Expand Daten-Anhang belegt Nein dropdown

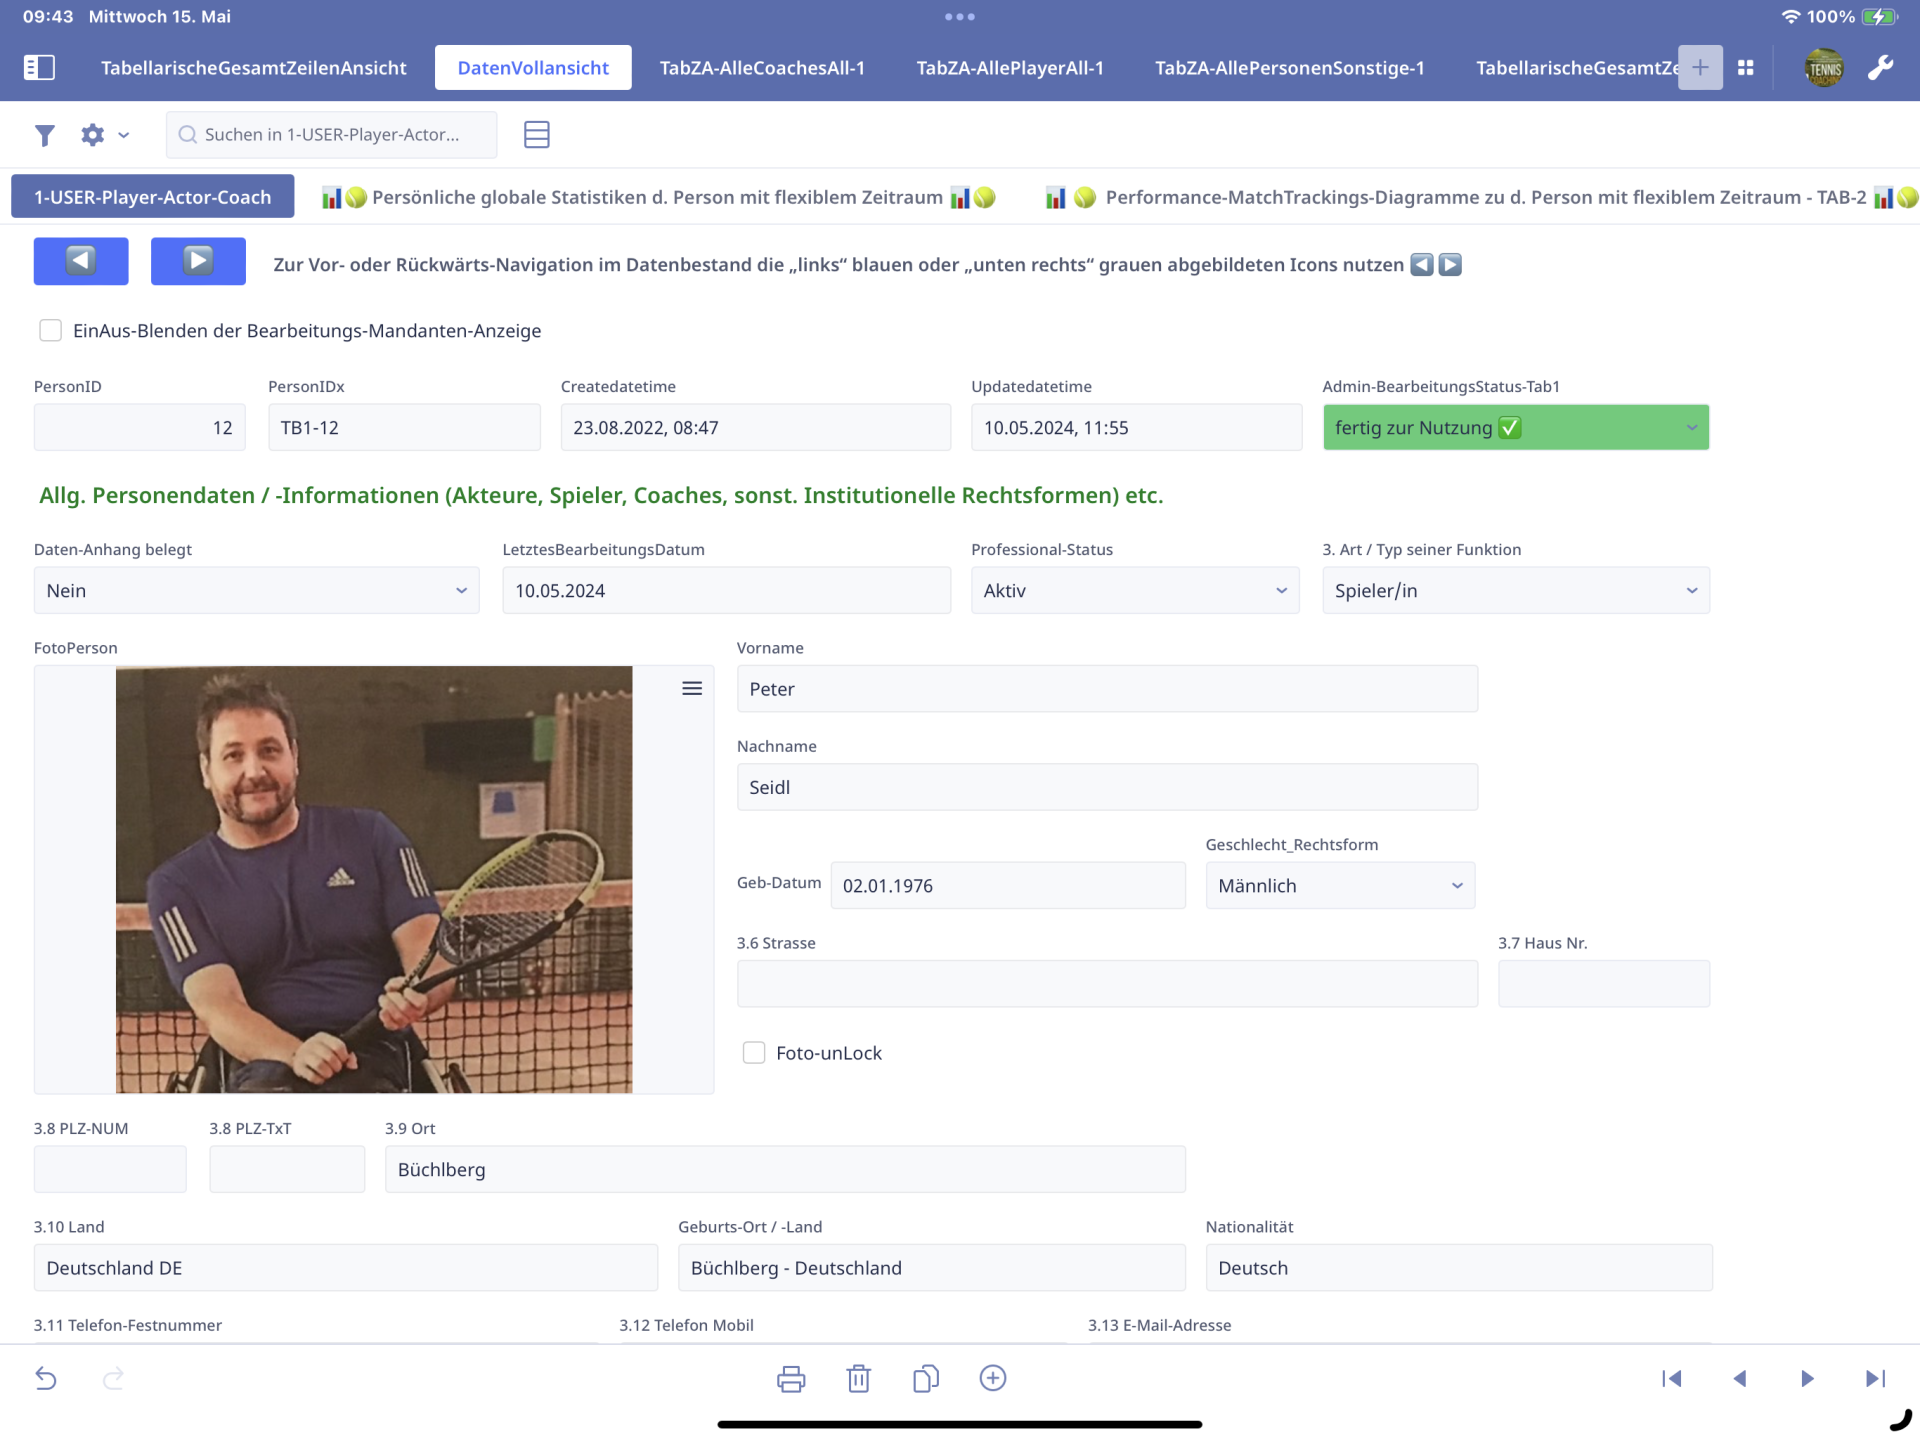click(256, 590)
